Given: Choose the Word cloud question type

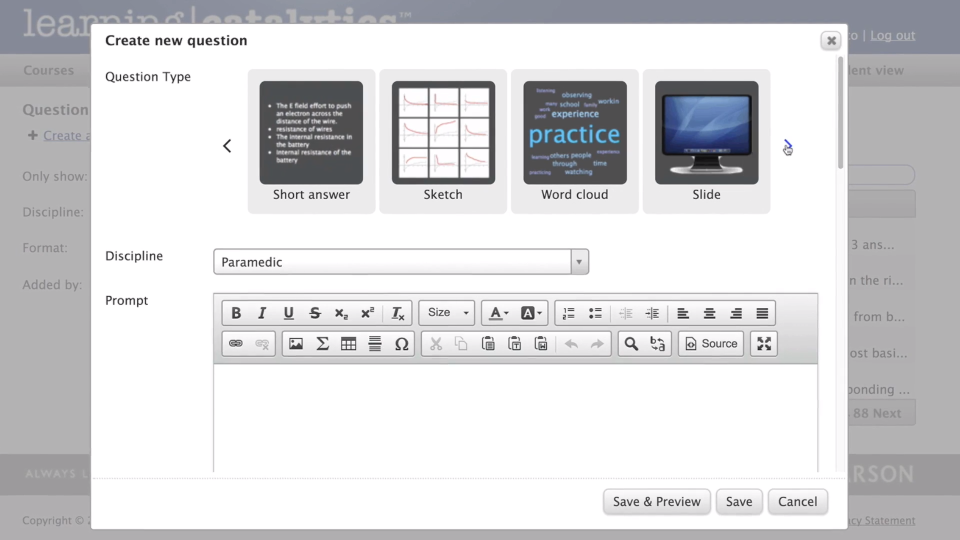Looking at the screenshot, I should [575, 141].
